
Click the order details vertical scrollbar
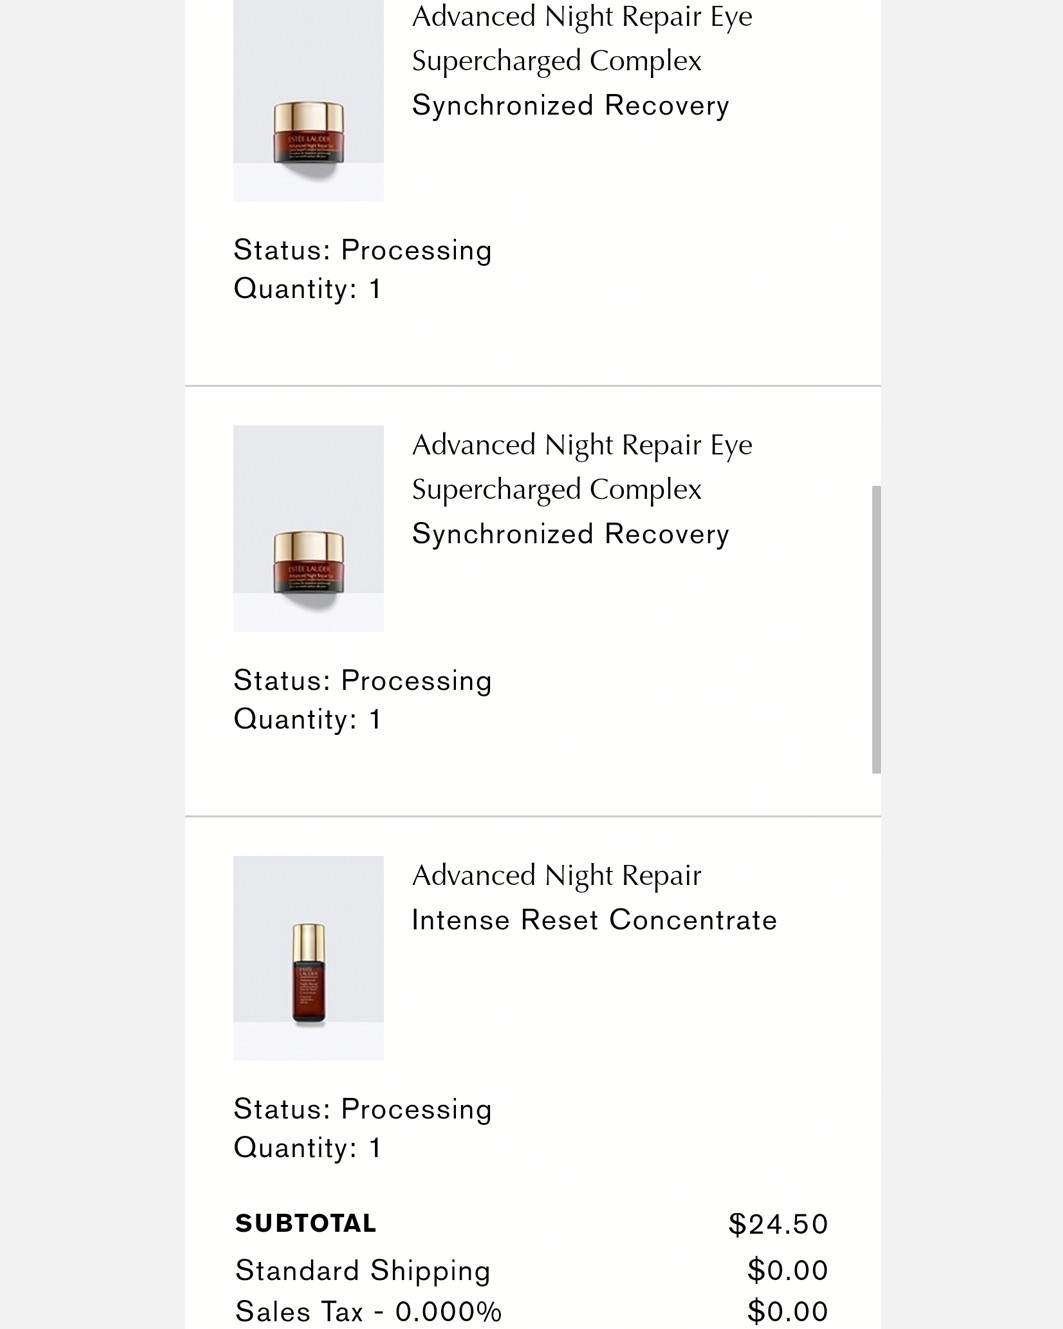click(x=876, y=630)
